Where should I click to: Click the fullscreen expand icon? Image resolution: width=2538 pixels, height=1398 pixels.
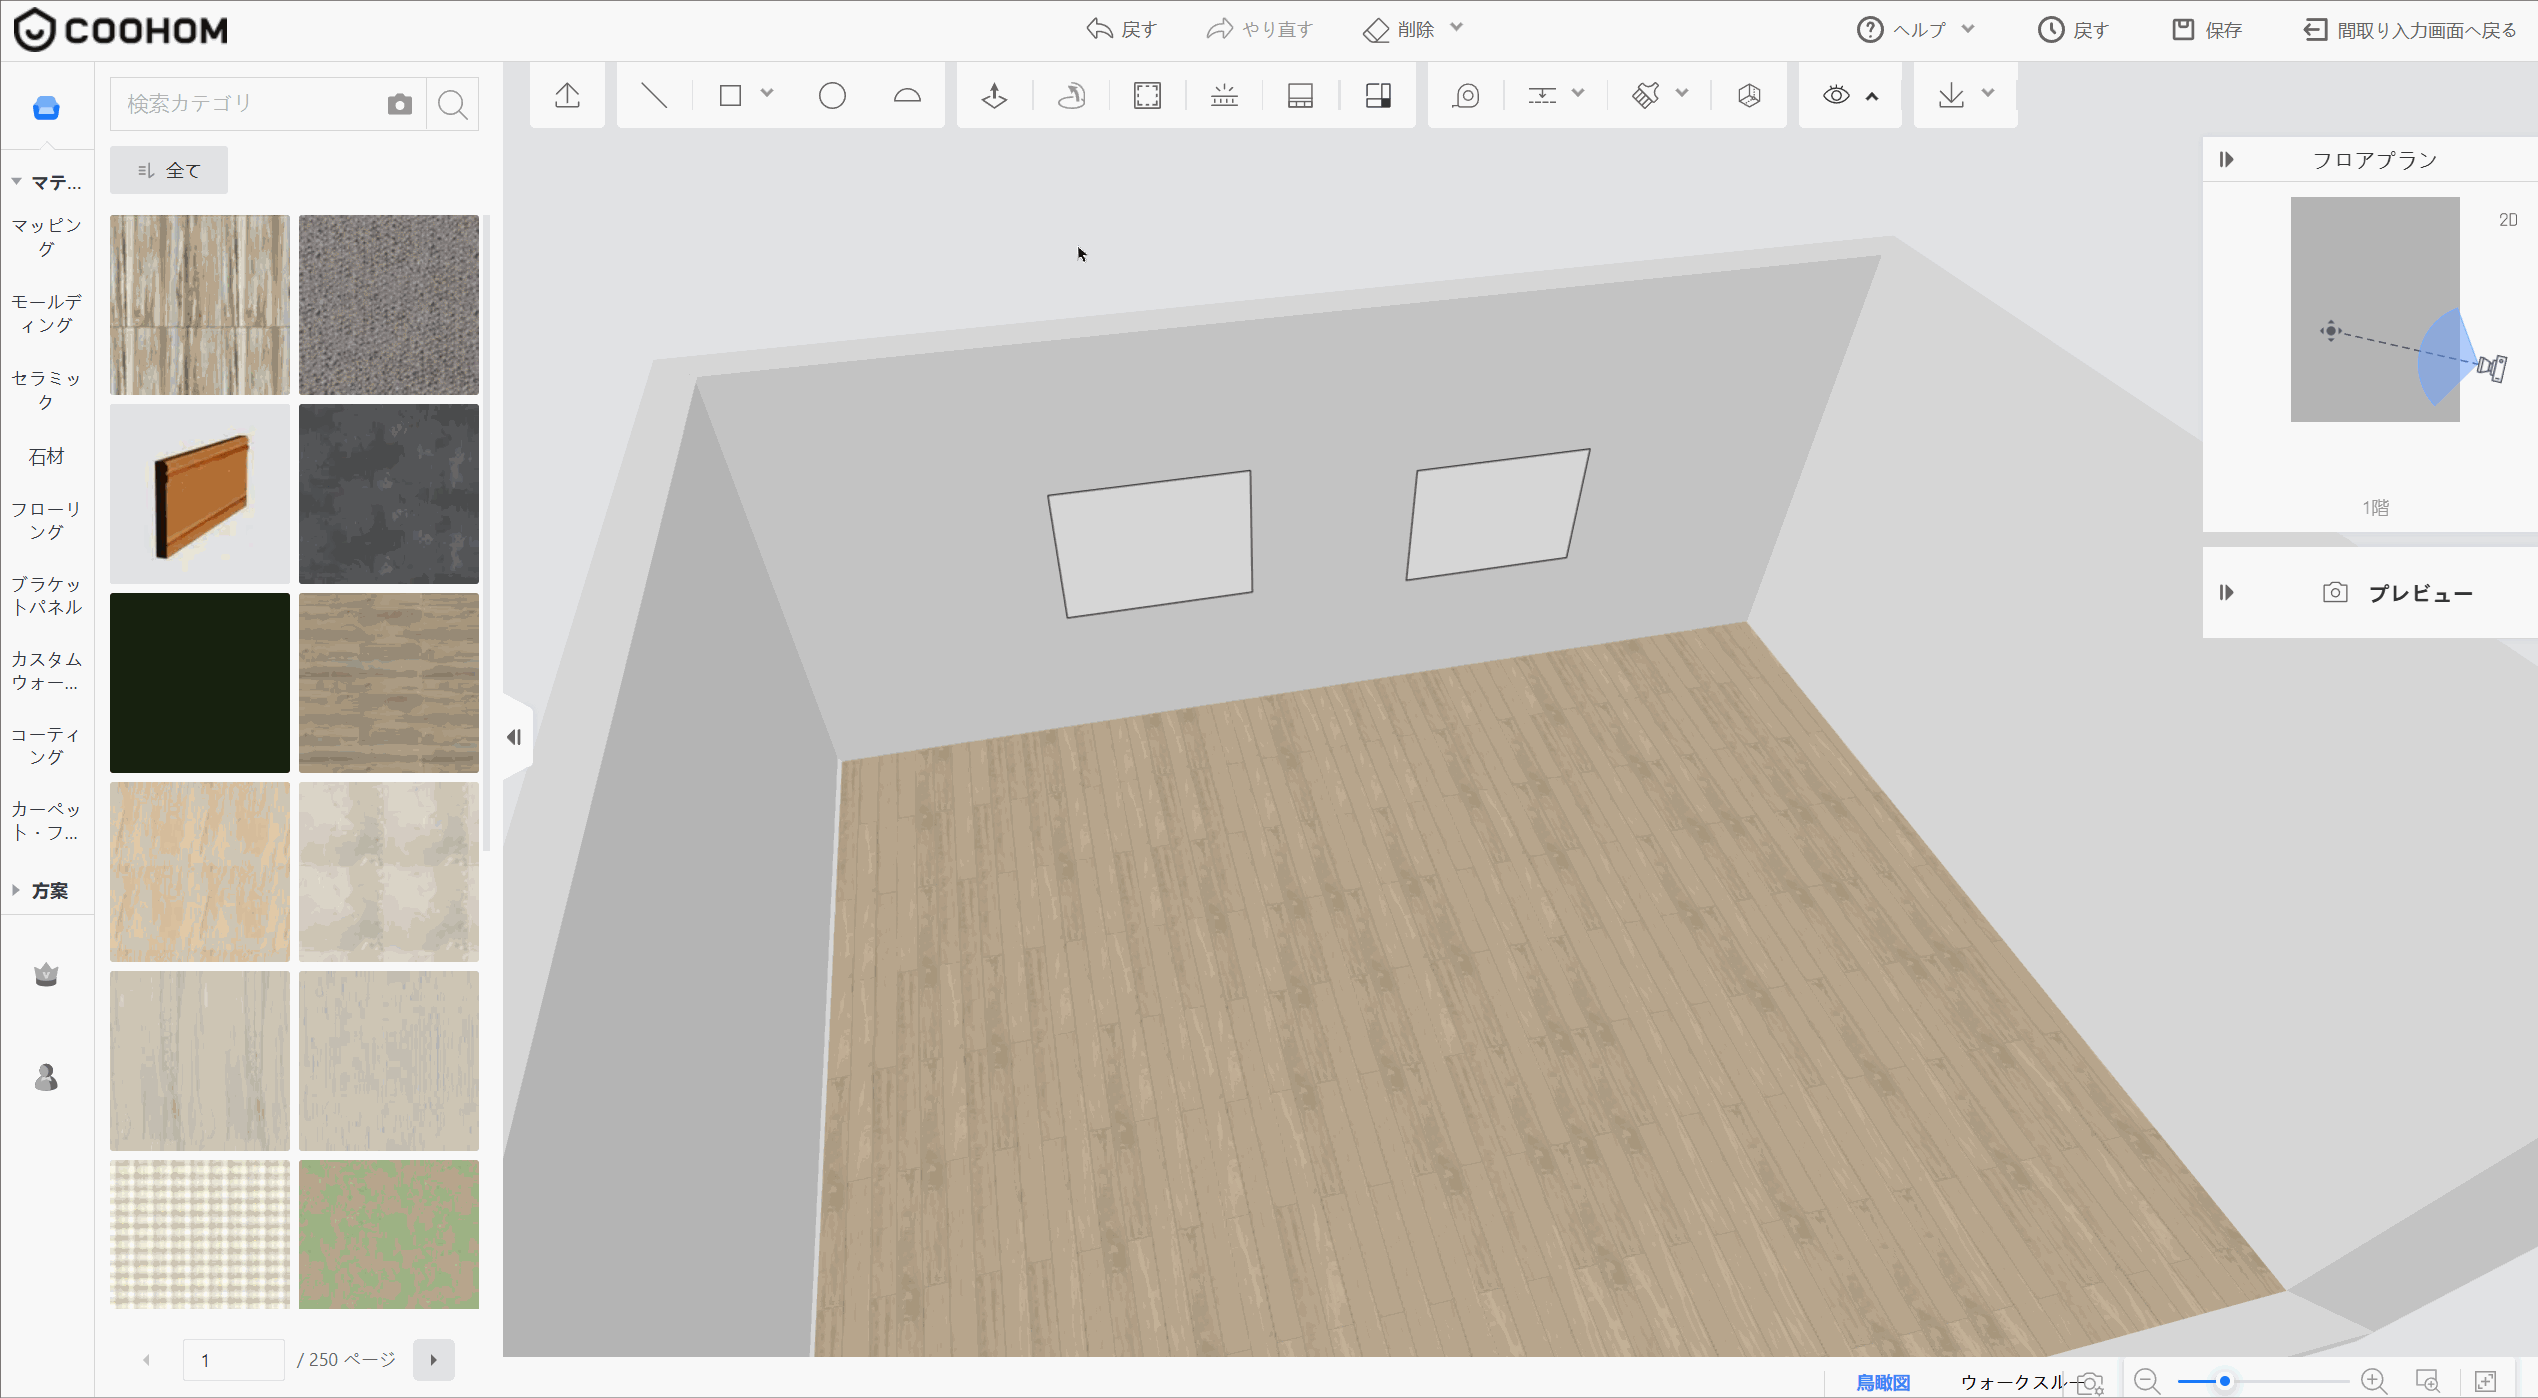pyautogui.click(x=2486, y=1381)
